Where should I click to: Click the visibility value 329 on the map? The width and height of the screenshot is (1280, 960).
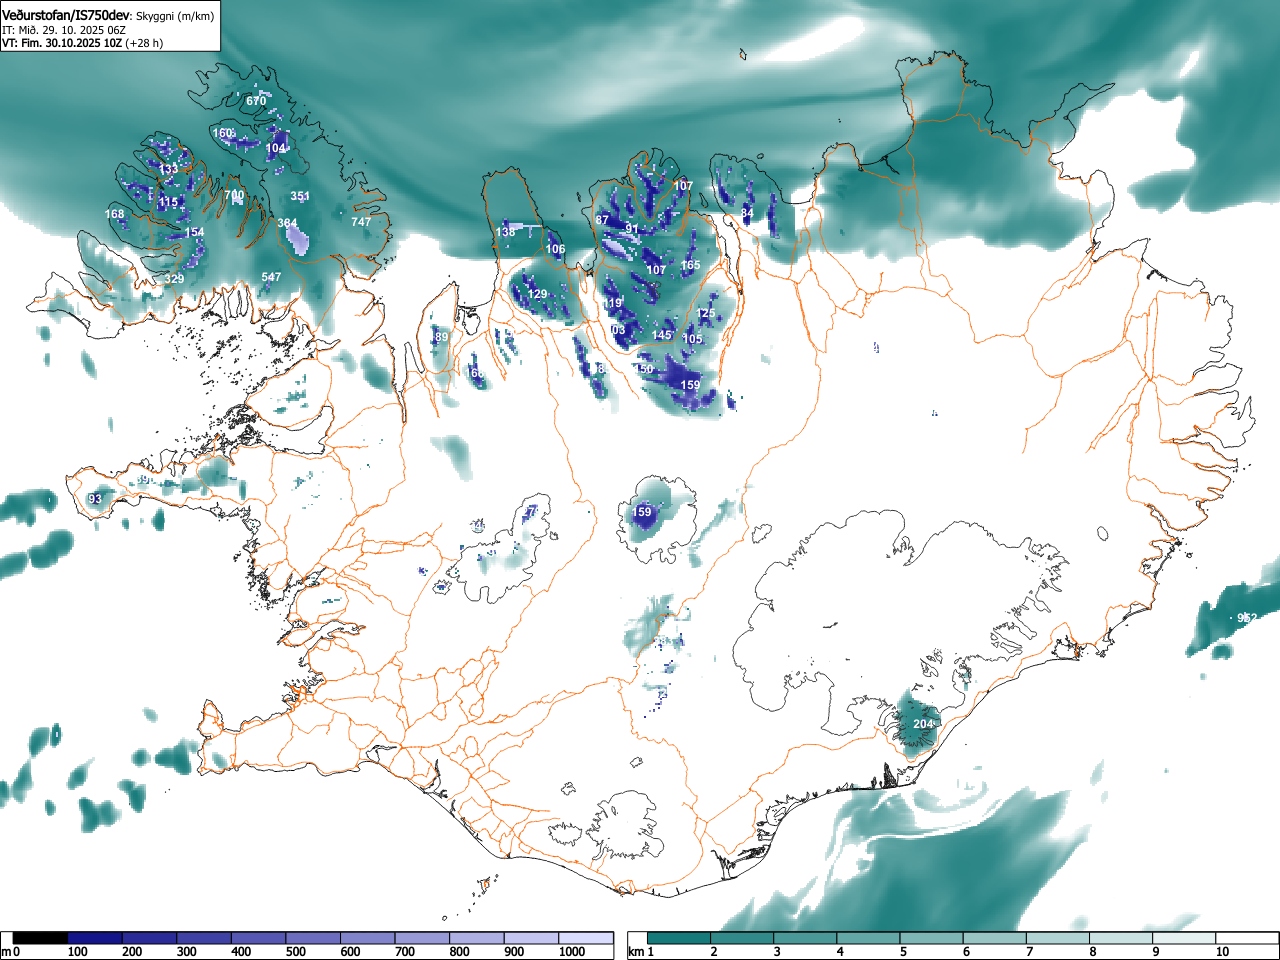coord(174,279)
